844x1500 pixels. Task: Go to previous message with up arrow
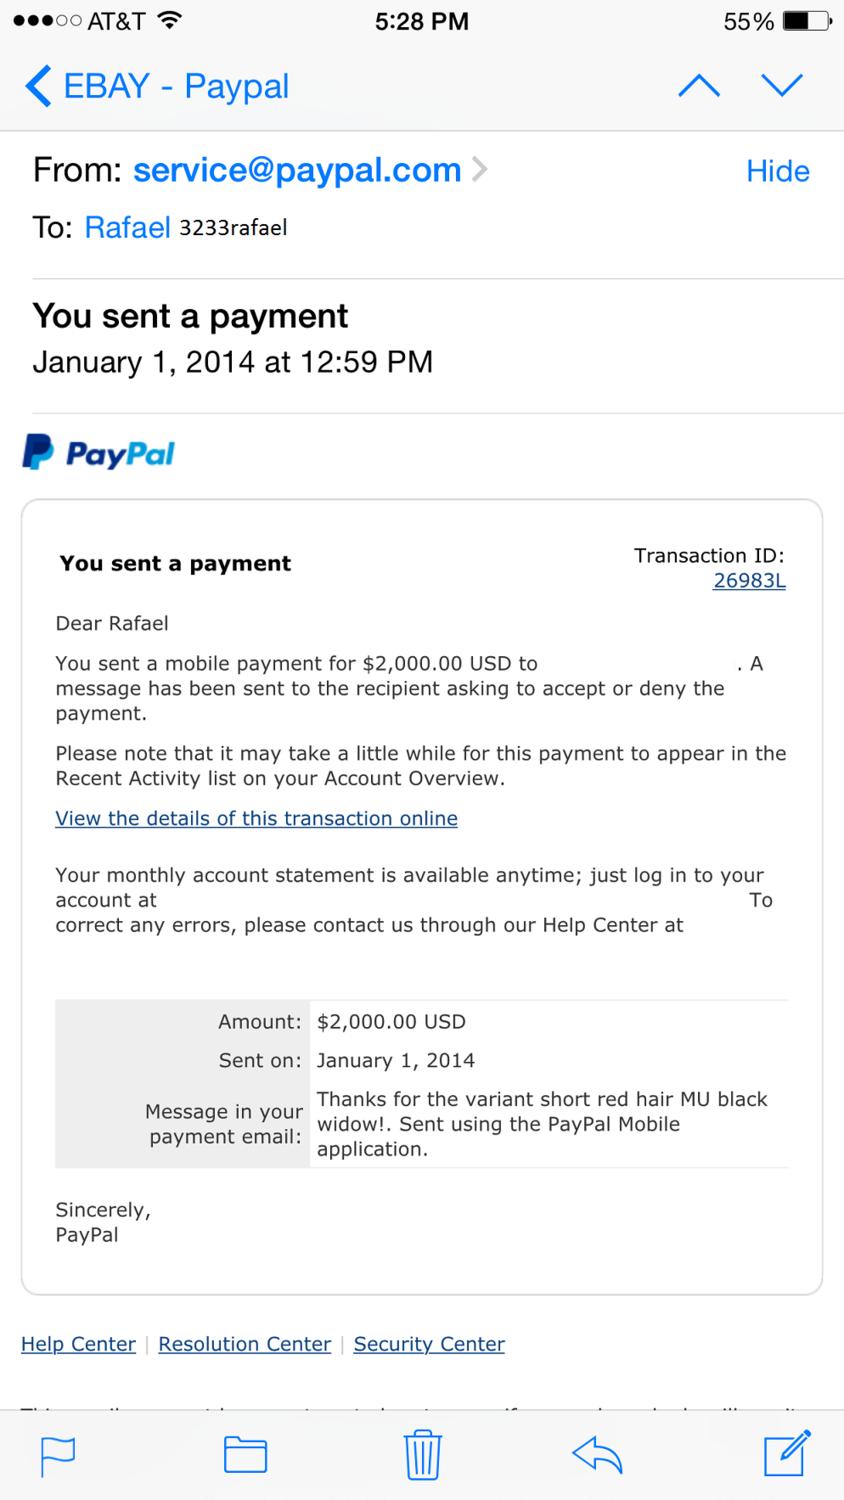(699, 86)
